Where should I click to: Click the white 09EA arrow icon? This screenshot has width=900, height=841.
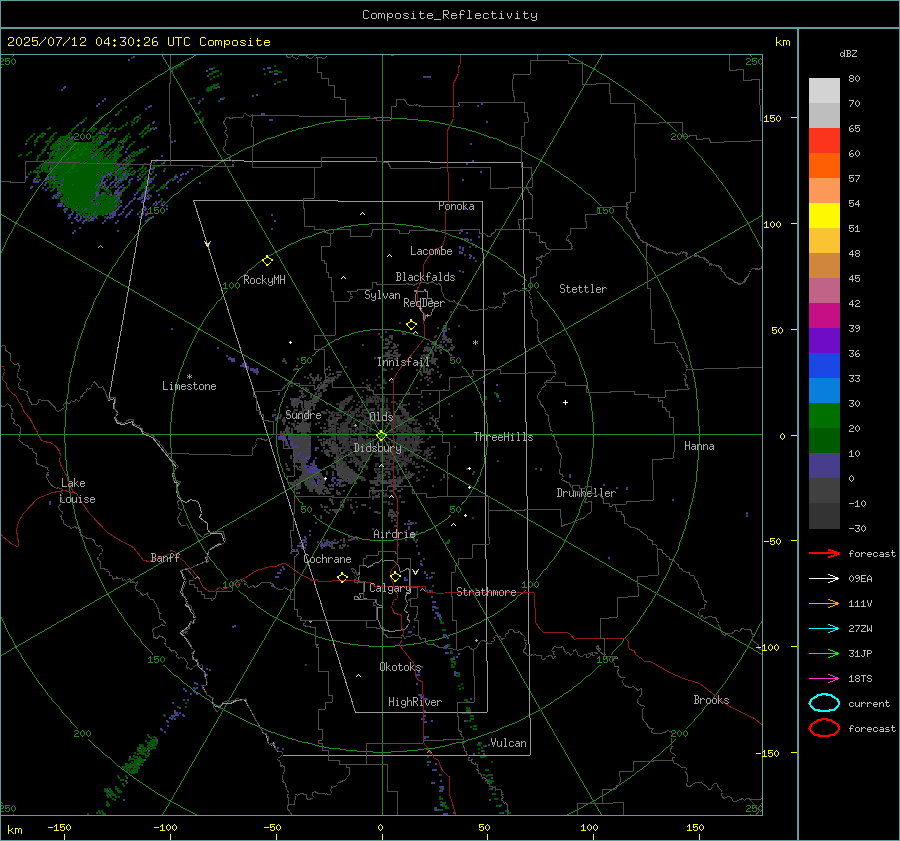pyautogui.click(x=824, y=578)
